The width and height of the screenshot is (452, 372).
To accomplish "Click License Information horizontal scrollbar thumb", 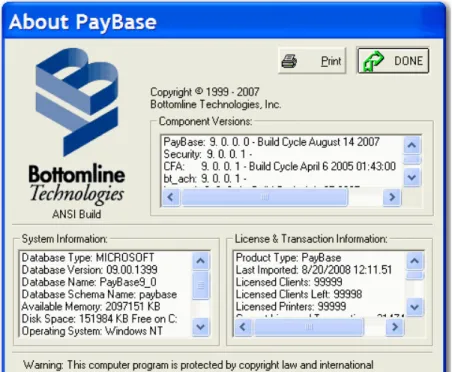I will tap(309, 327).
